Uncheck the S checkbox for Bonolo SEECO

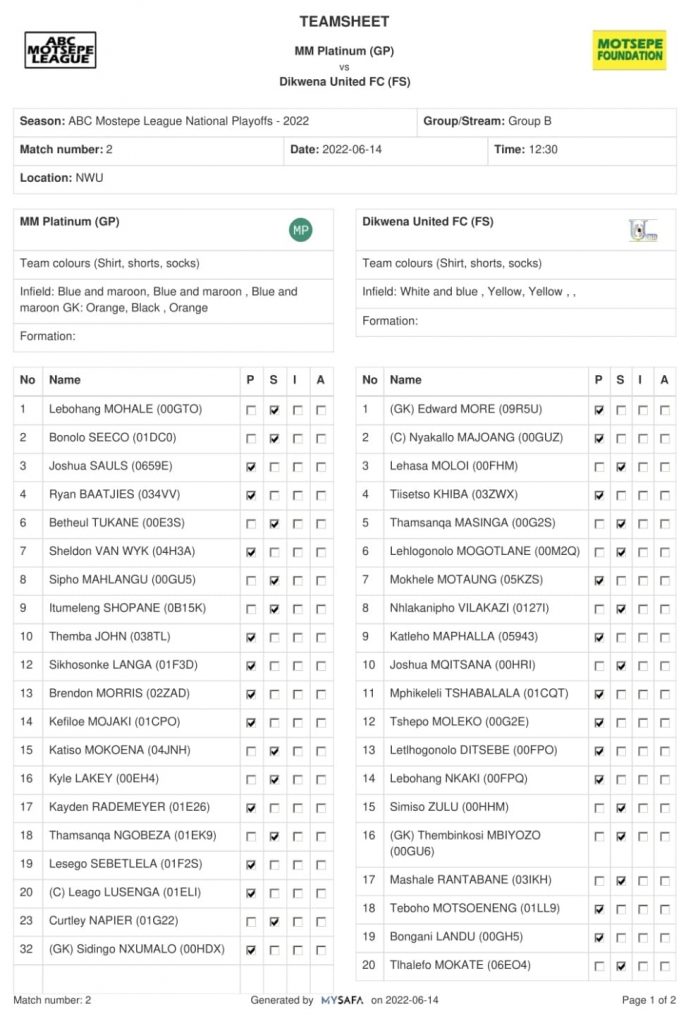pyautogui.click(x=274, y=438)
